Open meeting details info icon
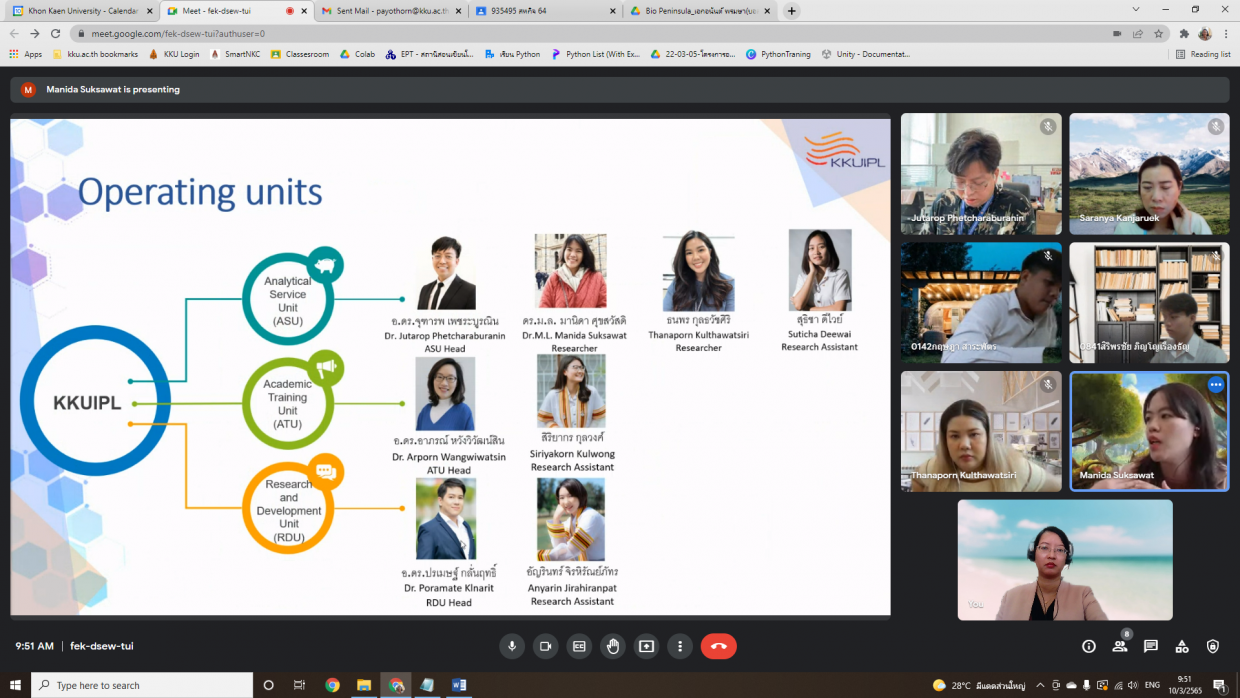Screen dimensions: 1240x698 click(1089, 646)
